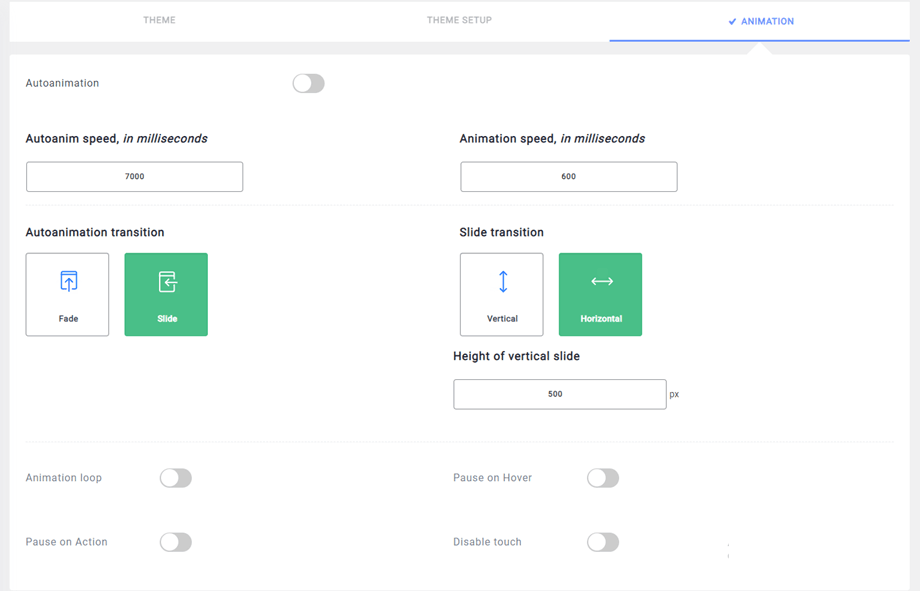Image resolution: width=920 pixels, height=591 pixels.
Task: Choose the Slide autoanimation transition icon
Action: [167, 282]
